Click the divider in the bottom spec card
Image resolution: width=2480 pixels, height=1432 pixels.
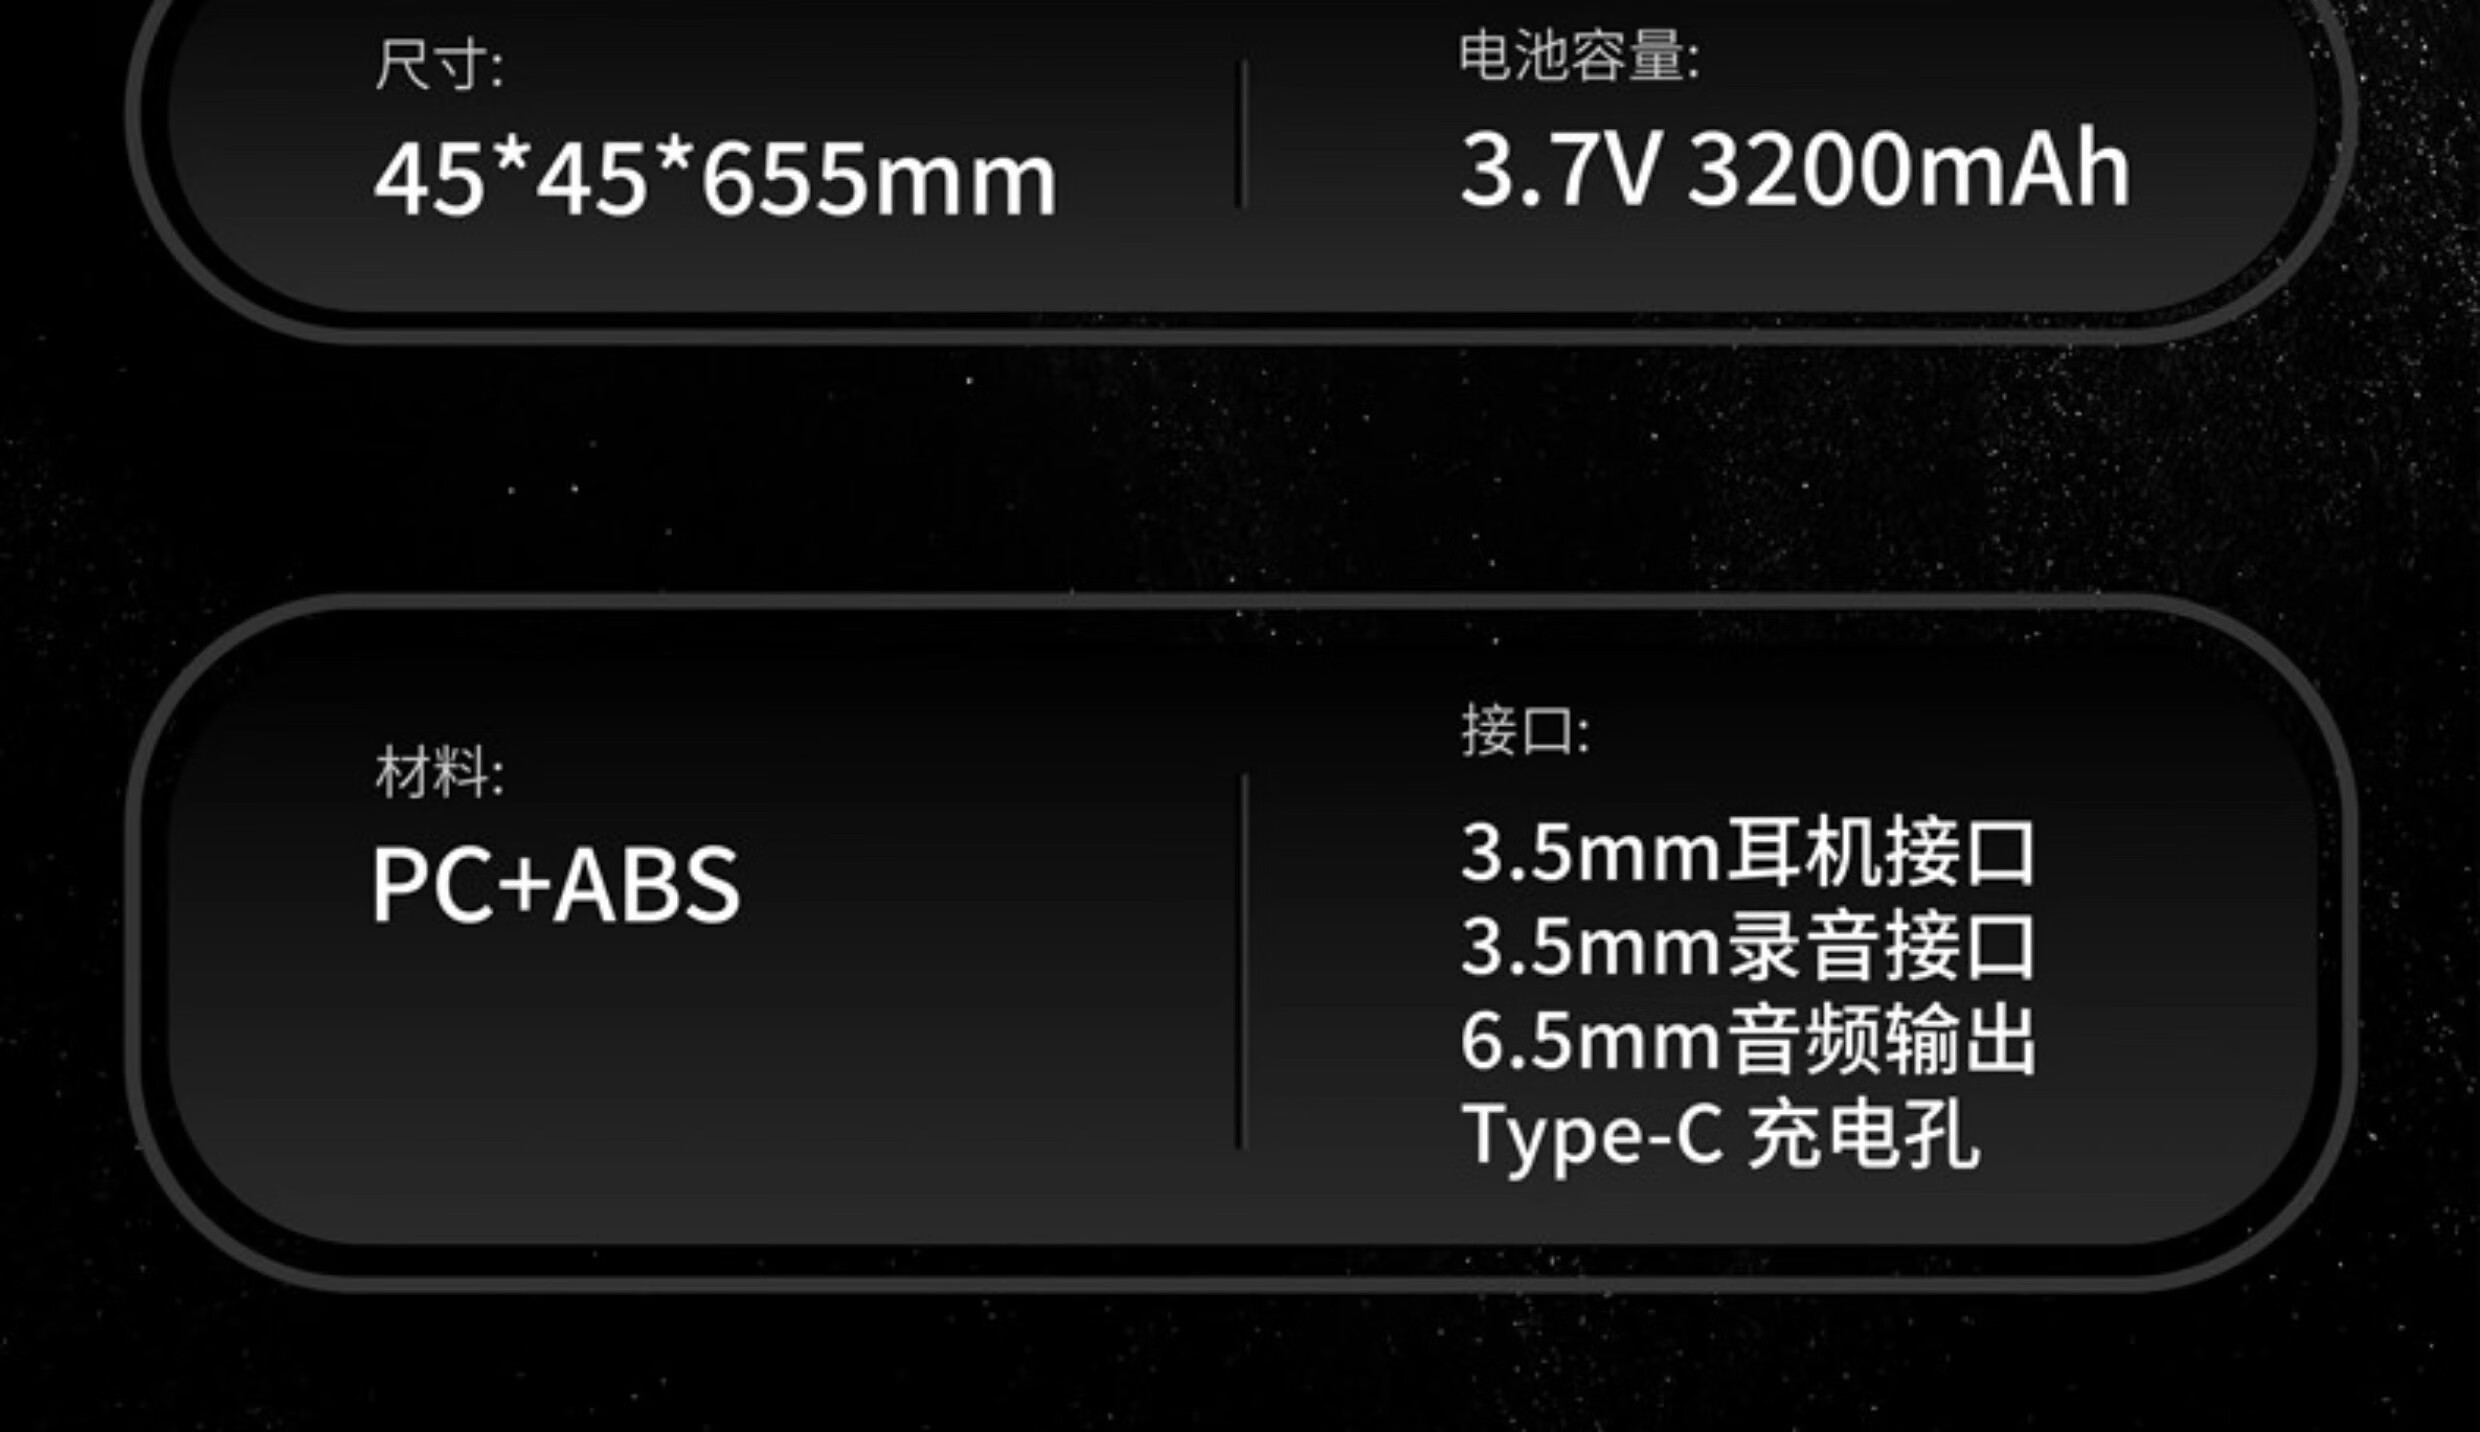1241,961
